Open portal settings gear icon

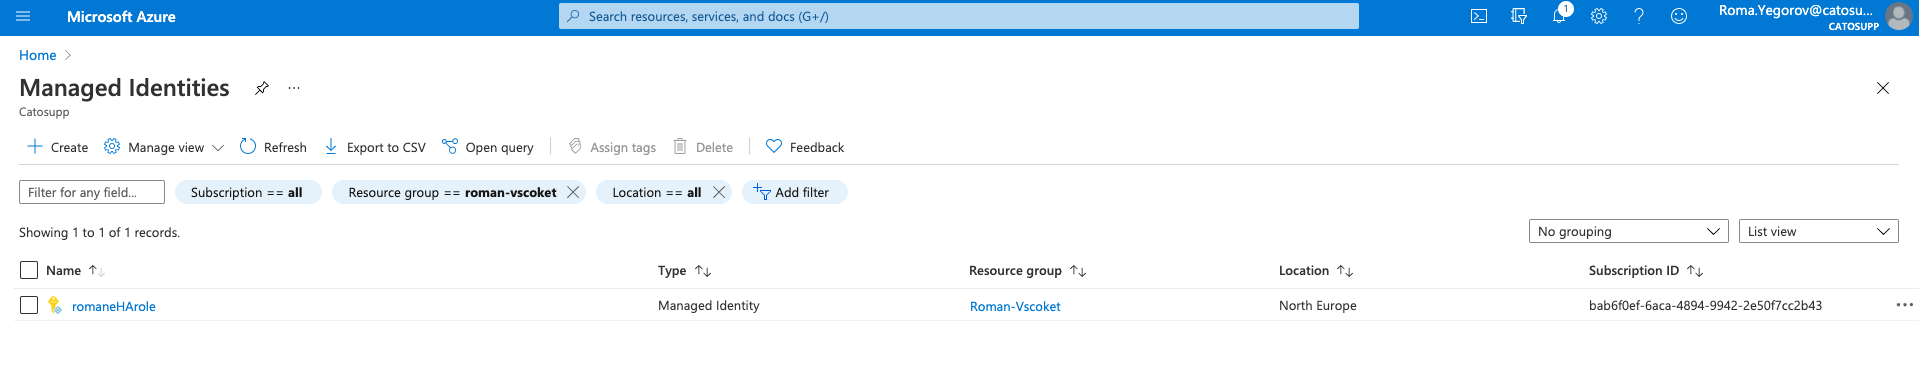tap(1599, 16)
